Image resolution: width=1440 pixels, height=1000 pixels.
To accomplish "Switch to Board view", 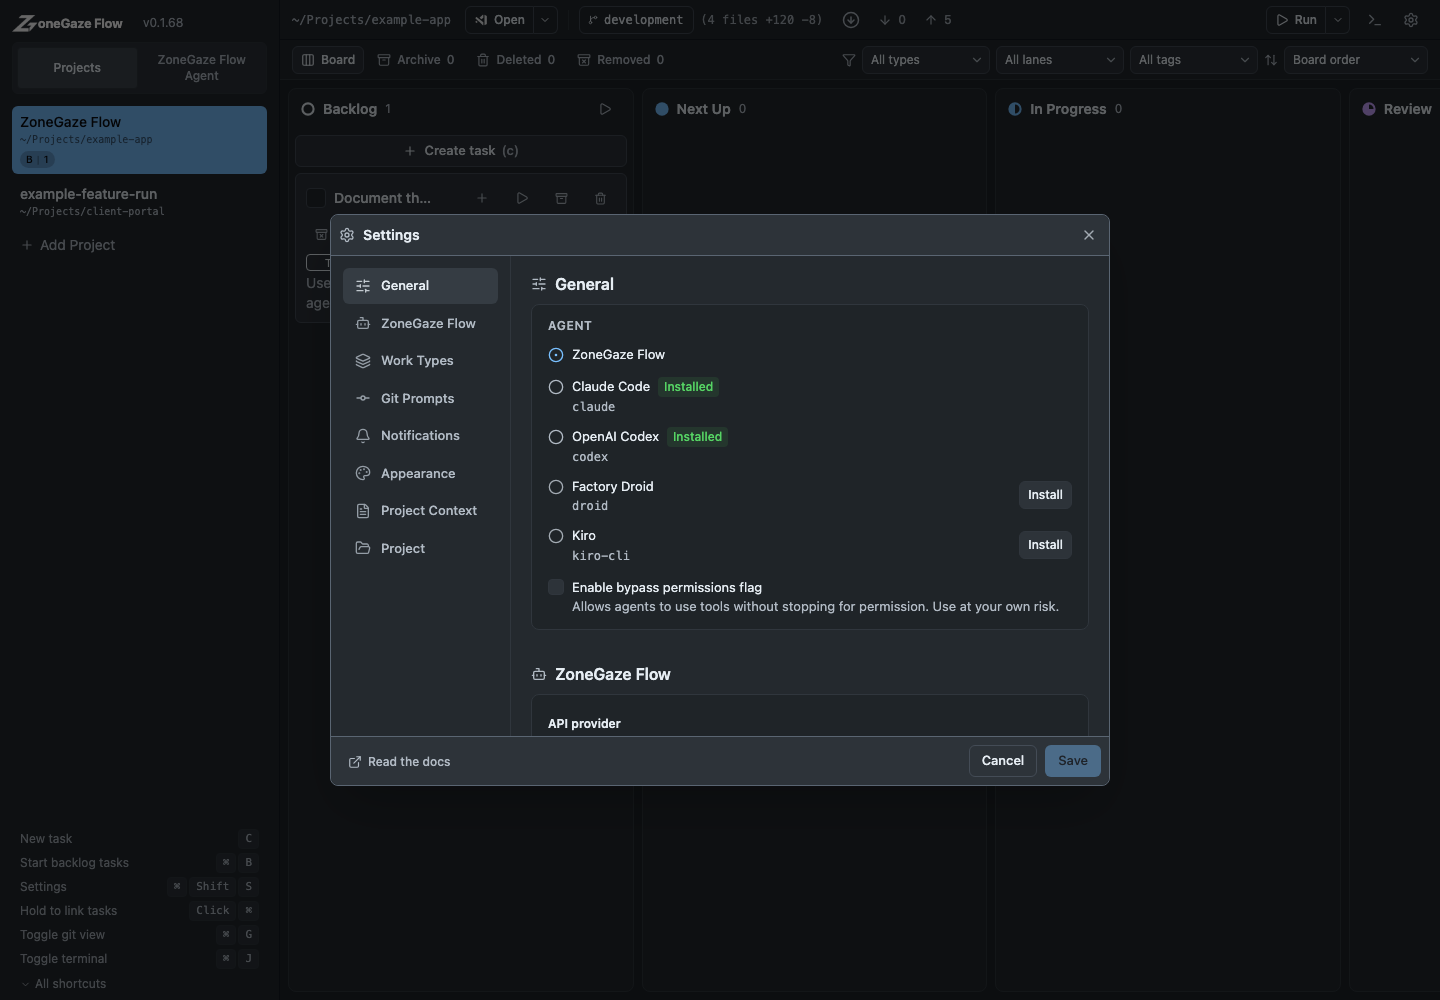I will tap(329, 60).
